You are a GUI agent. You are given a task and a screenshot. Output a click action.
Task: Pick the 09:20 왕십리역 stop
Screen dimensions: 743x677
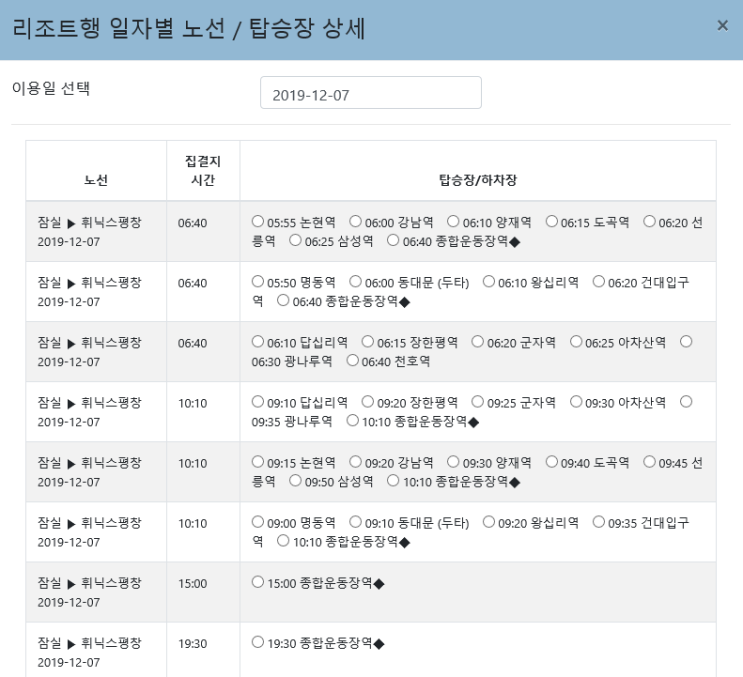(489, 522)
